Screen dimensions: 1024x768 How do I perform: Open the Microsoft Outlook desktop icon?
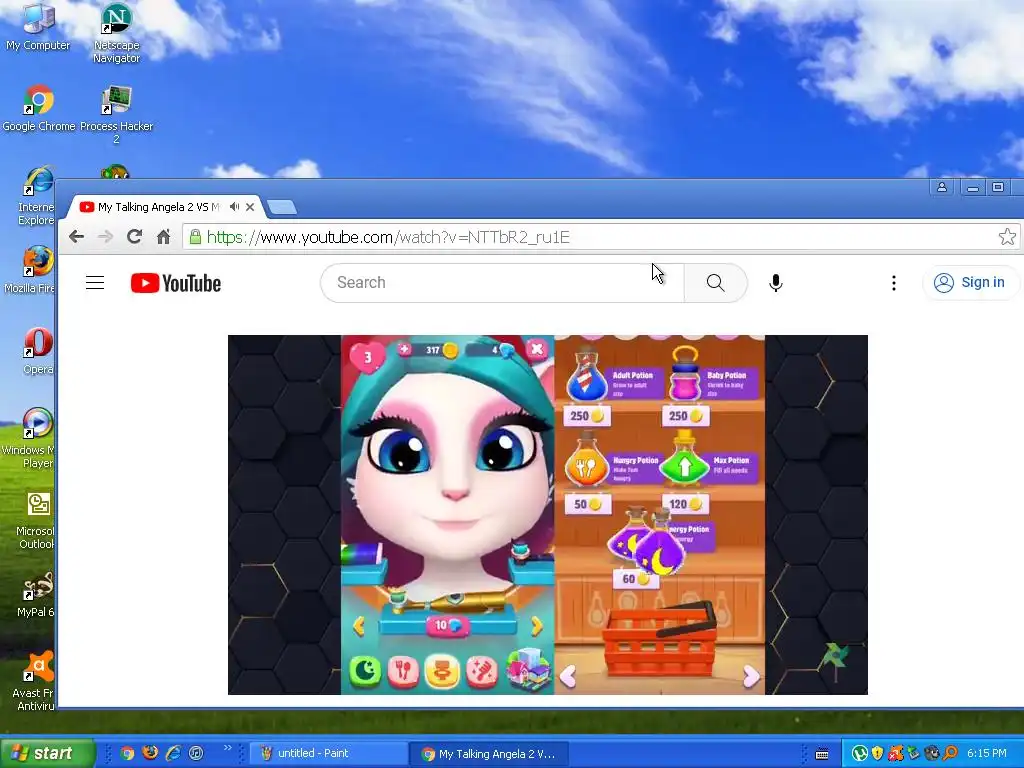click(x=36, y=520)
